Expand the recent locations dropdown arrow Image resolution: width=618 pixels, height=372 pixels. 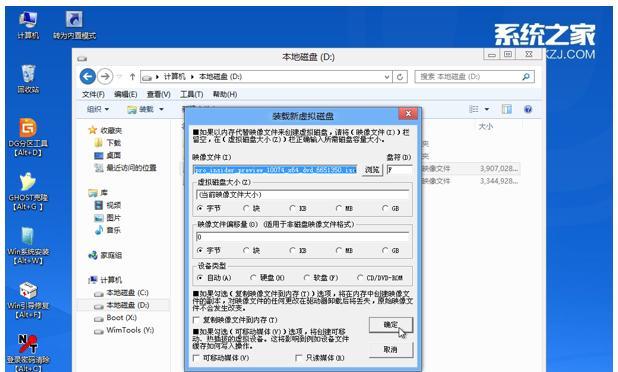[x=120, y=77]
